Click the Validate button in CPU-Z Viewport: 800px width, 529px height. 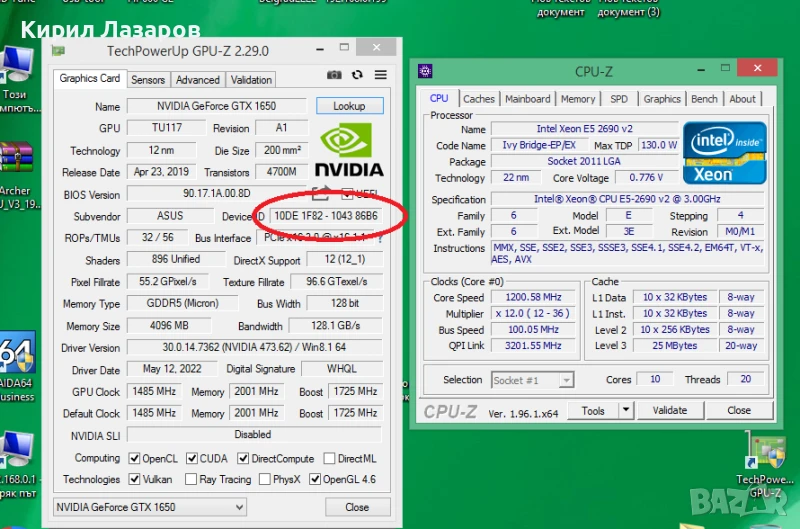(669, 410)
